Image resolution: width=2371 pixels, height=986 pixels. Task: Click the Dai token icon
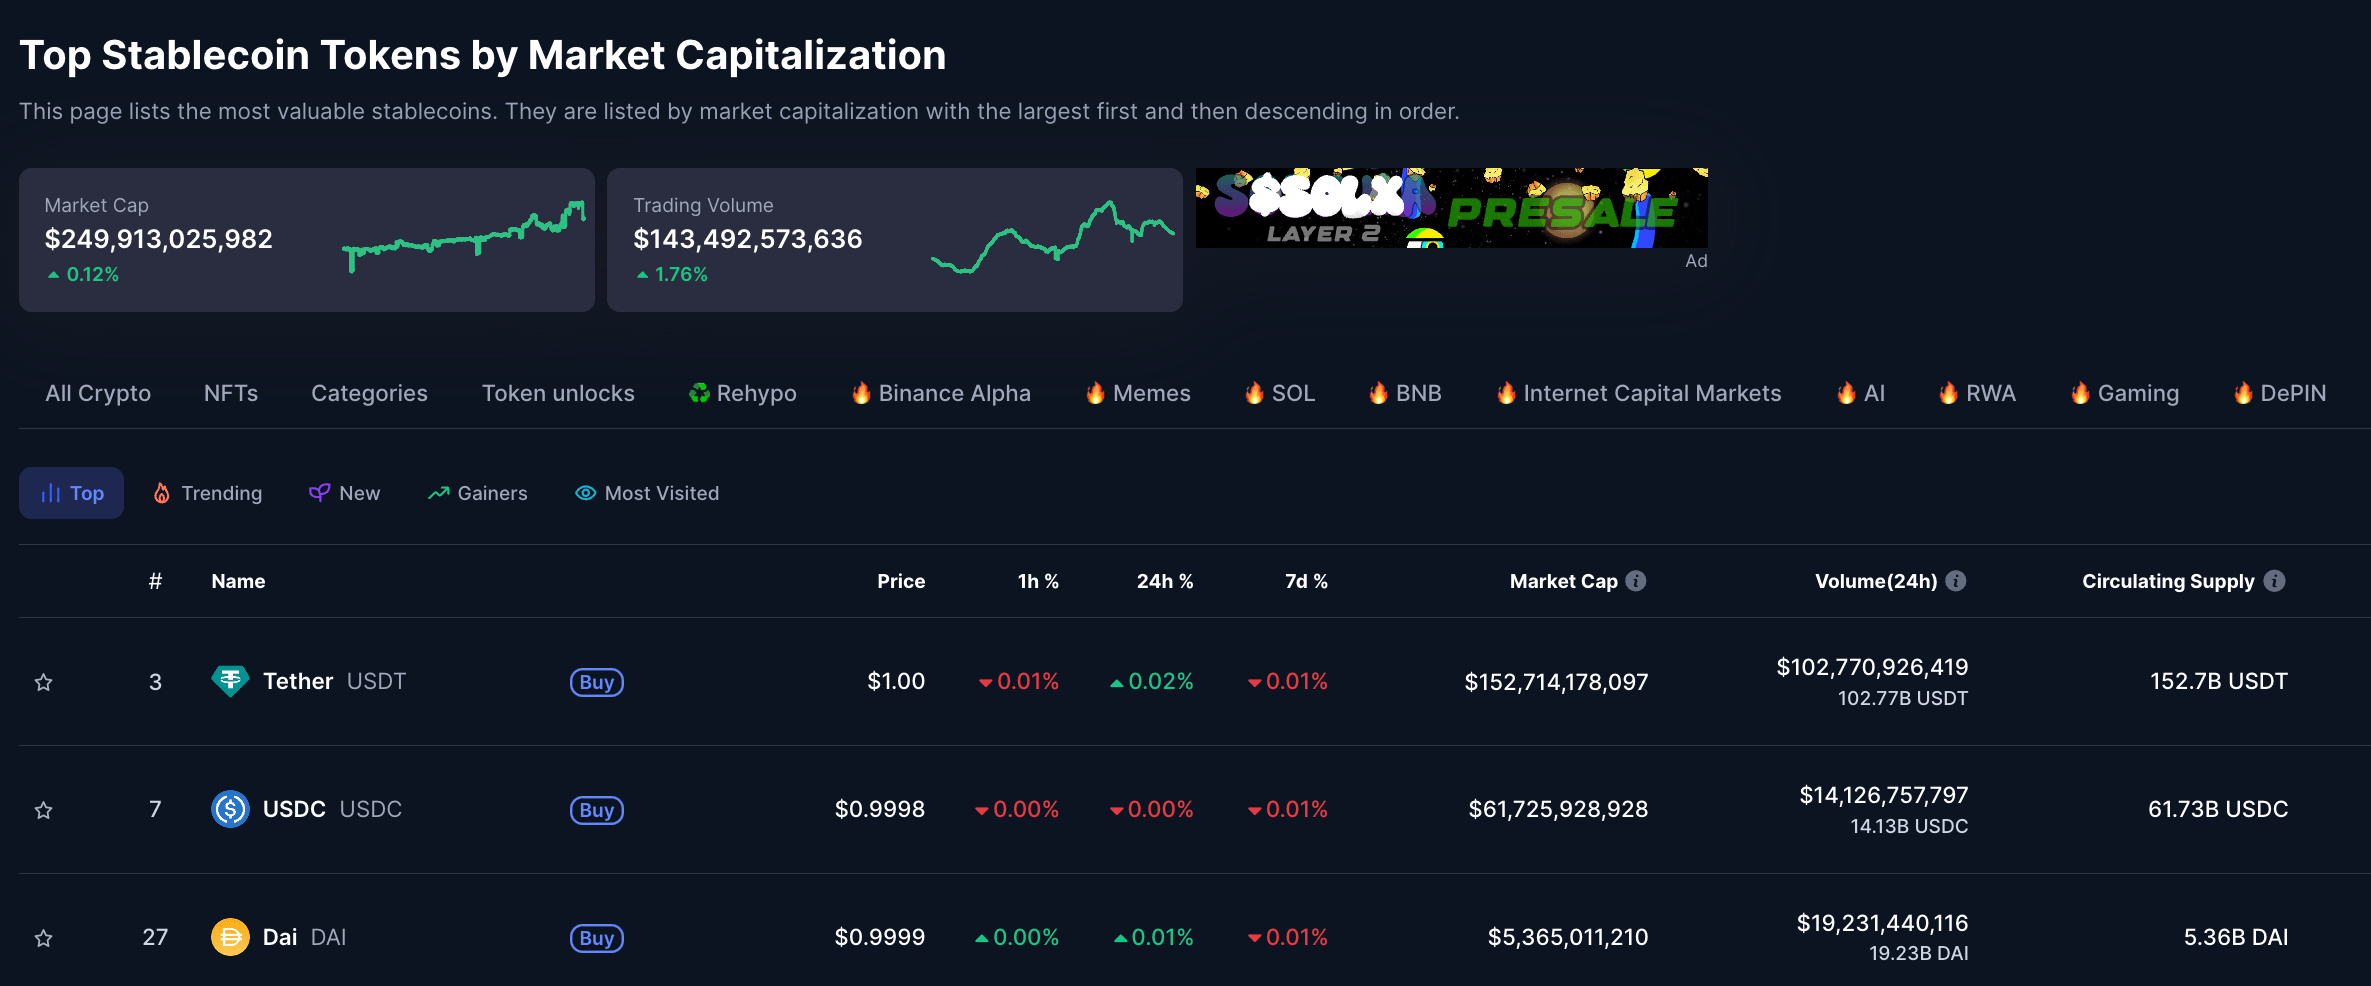point(230,937)
